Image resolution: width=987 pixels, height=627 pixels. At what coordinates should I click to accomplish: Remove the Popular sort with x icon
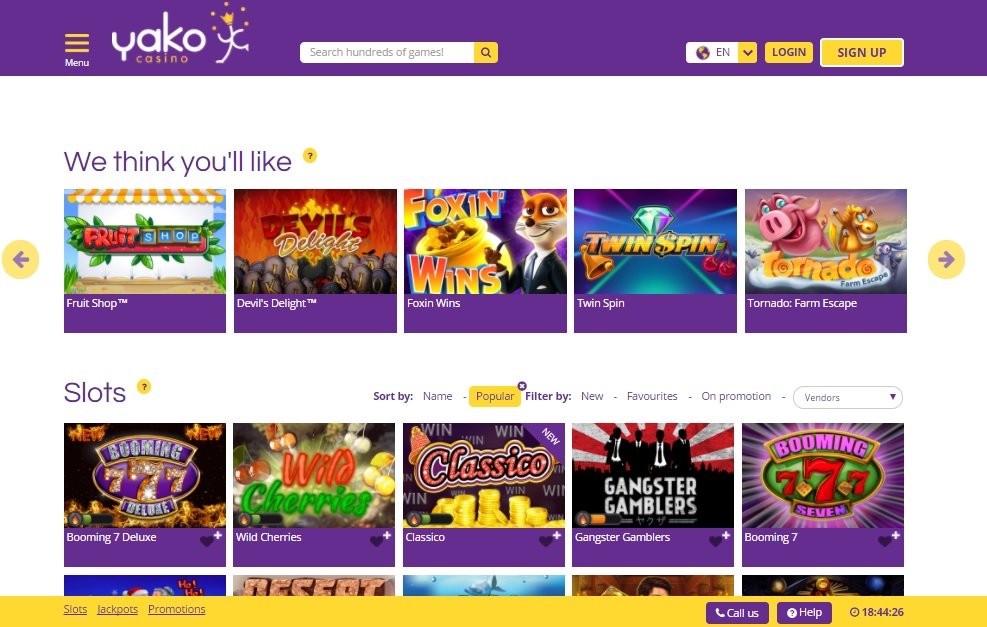point(522,386)
